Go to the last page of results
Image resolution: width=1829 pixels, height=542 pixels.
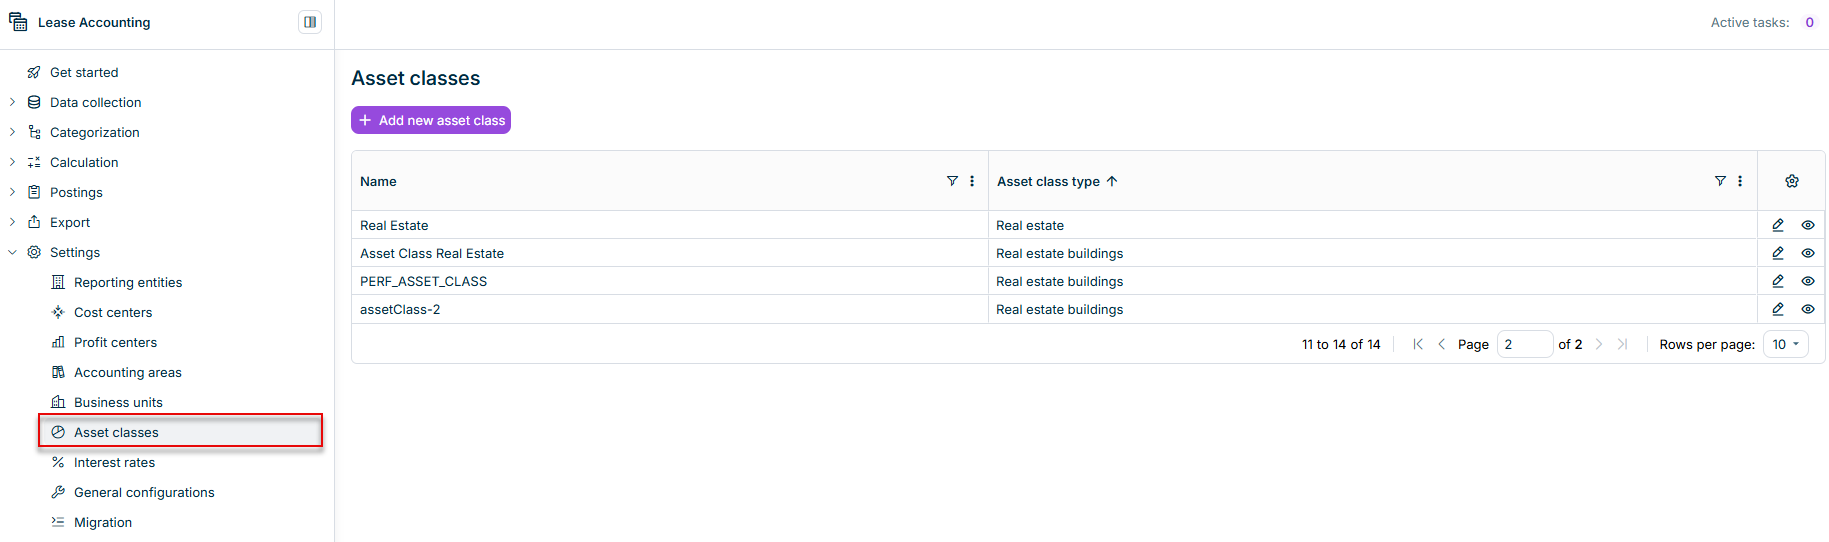point(1623,344)
